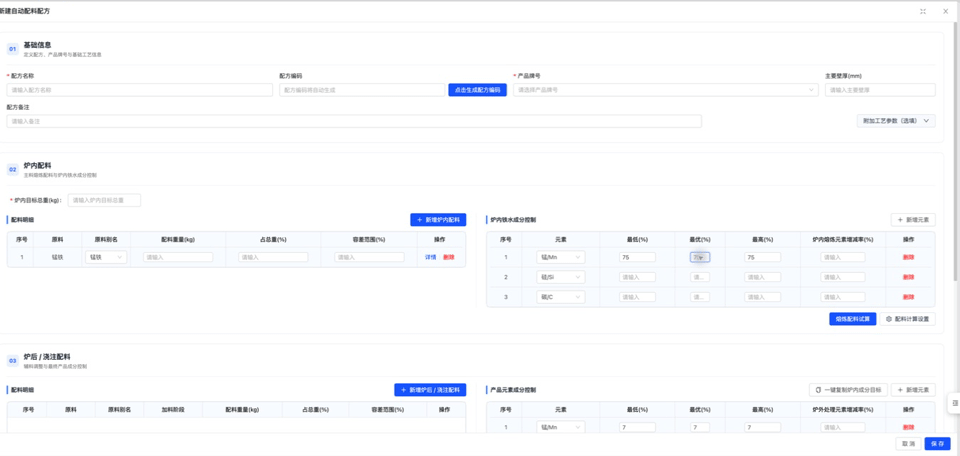
Task: Click 详情 link in 配料明细 row
Action: point(430,258)
